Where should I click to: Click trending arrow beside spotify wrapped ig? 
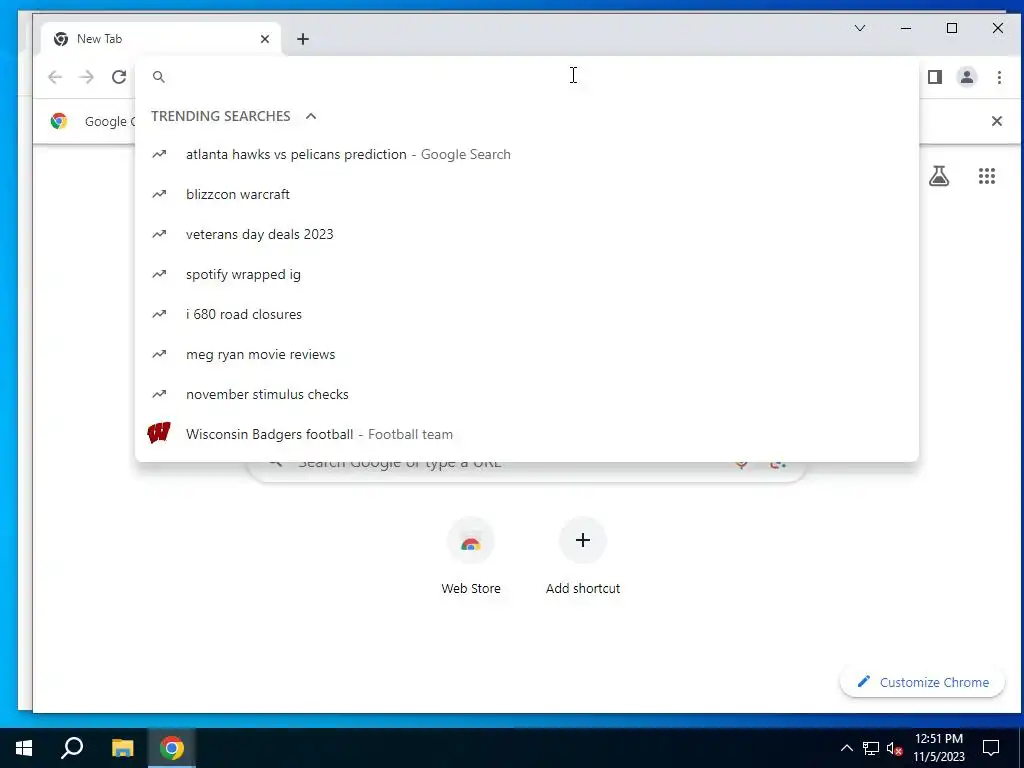(x=159, y=274)
